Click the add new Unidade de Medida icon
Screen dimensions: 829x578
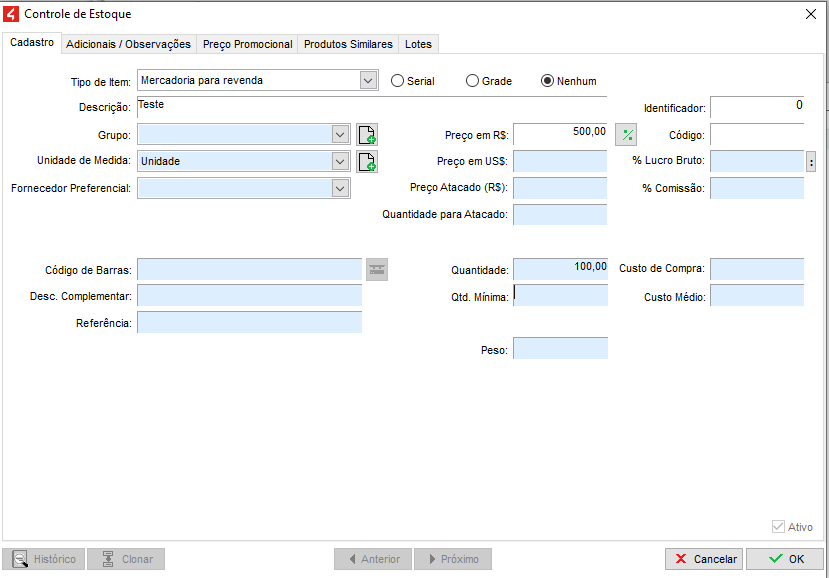tap(367, 161)
